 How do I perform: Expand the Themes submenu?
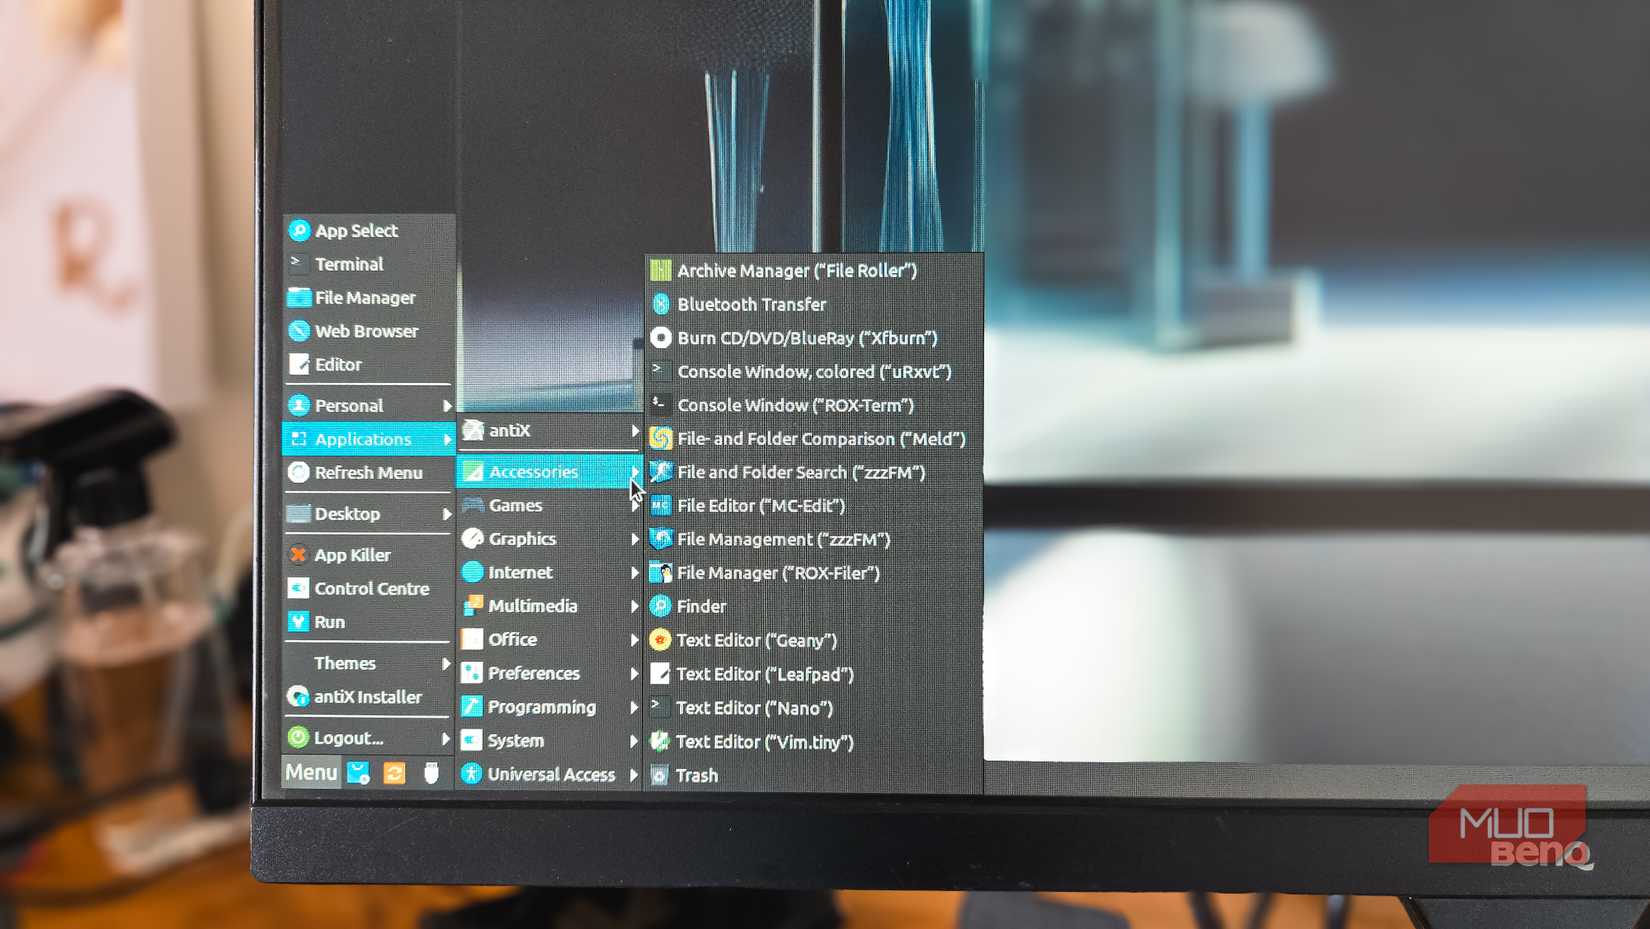tap(344, 663)
